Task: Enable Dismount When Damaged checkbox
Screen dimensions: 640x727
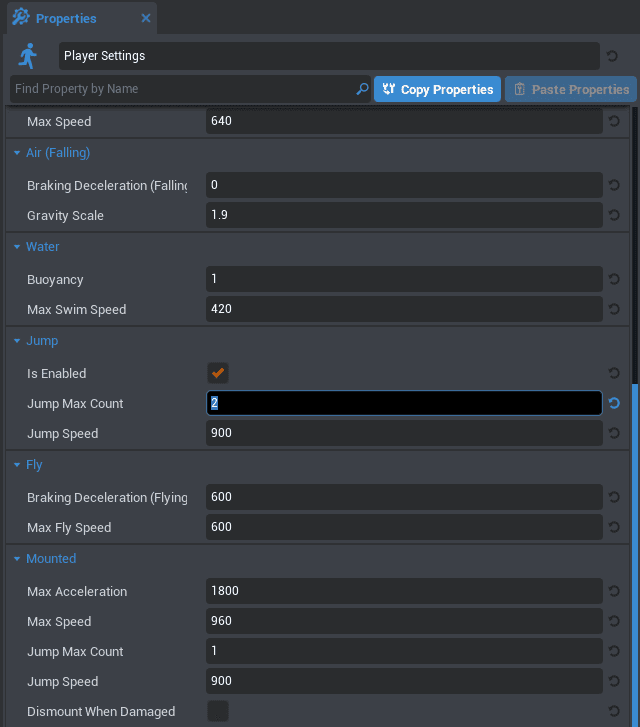Action: [217, 712]
